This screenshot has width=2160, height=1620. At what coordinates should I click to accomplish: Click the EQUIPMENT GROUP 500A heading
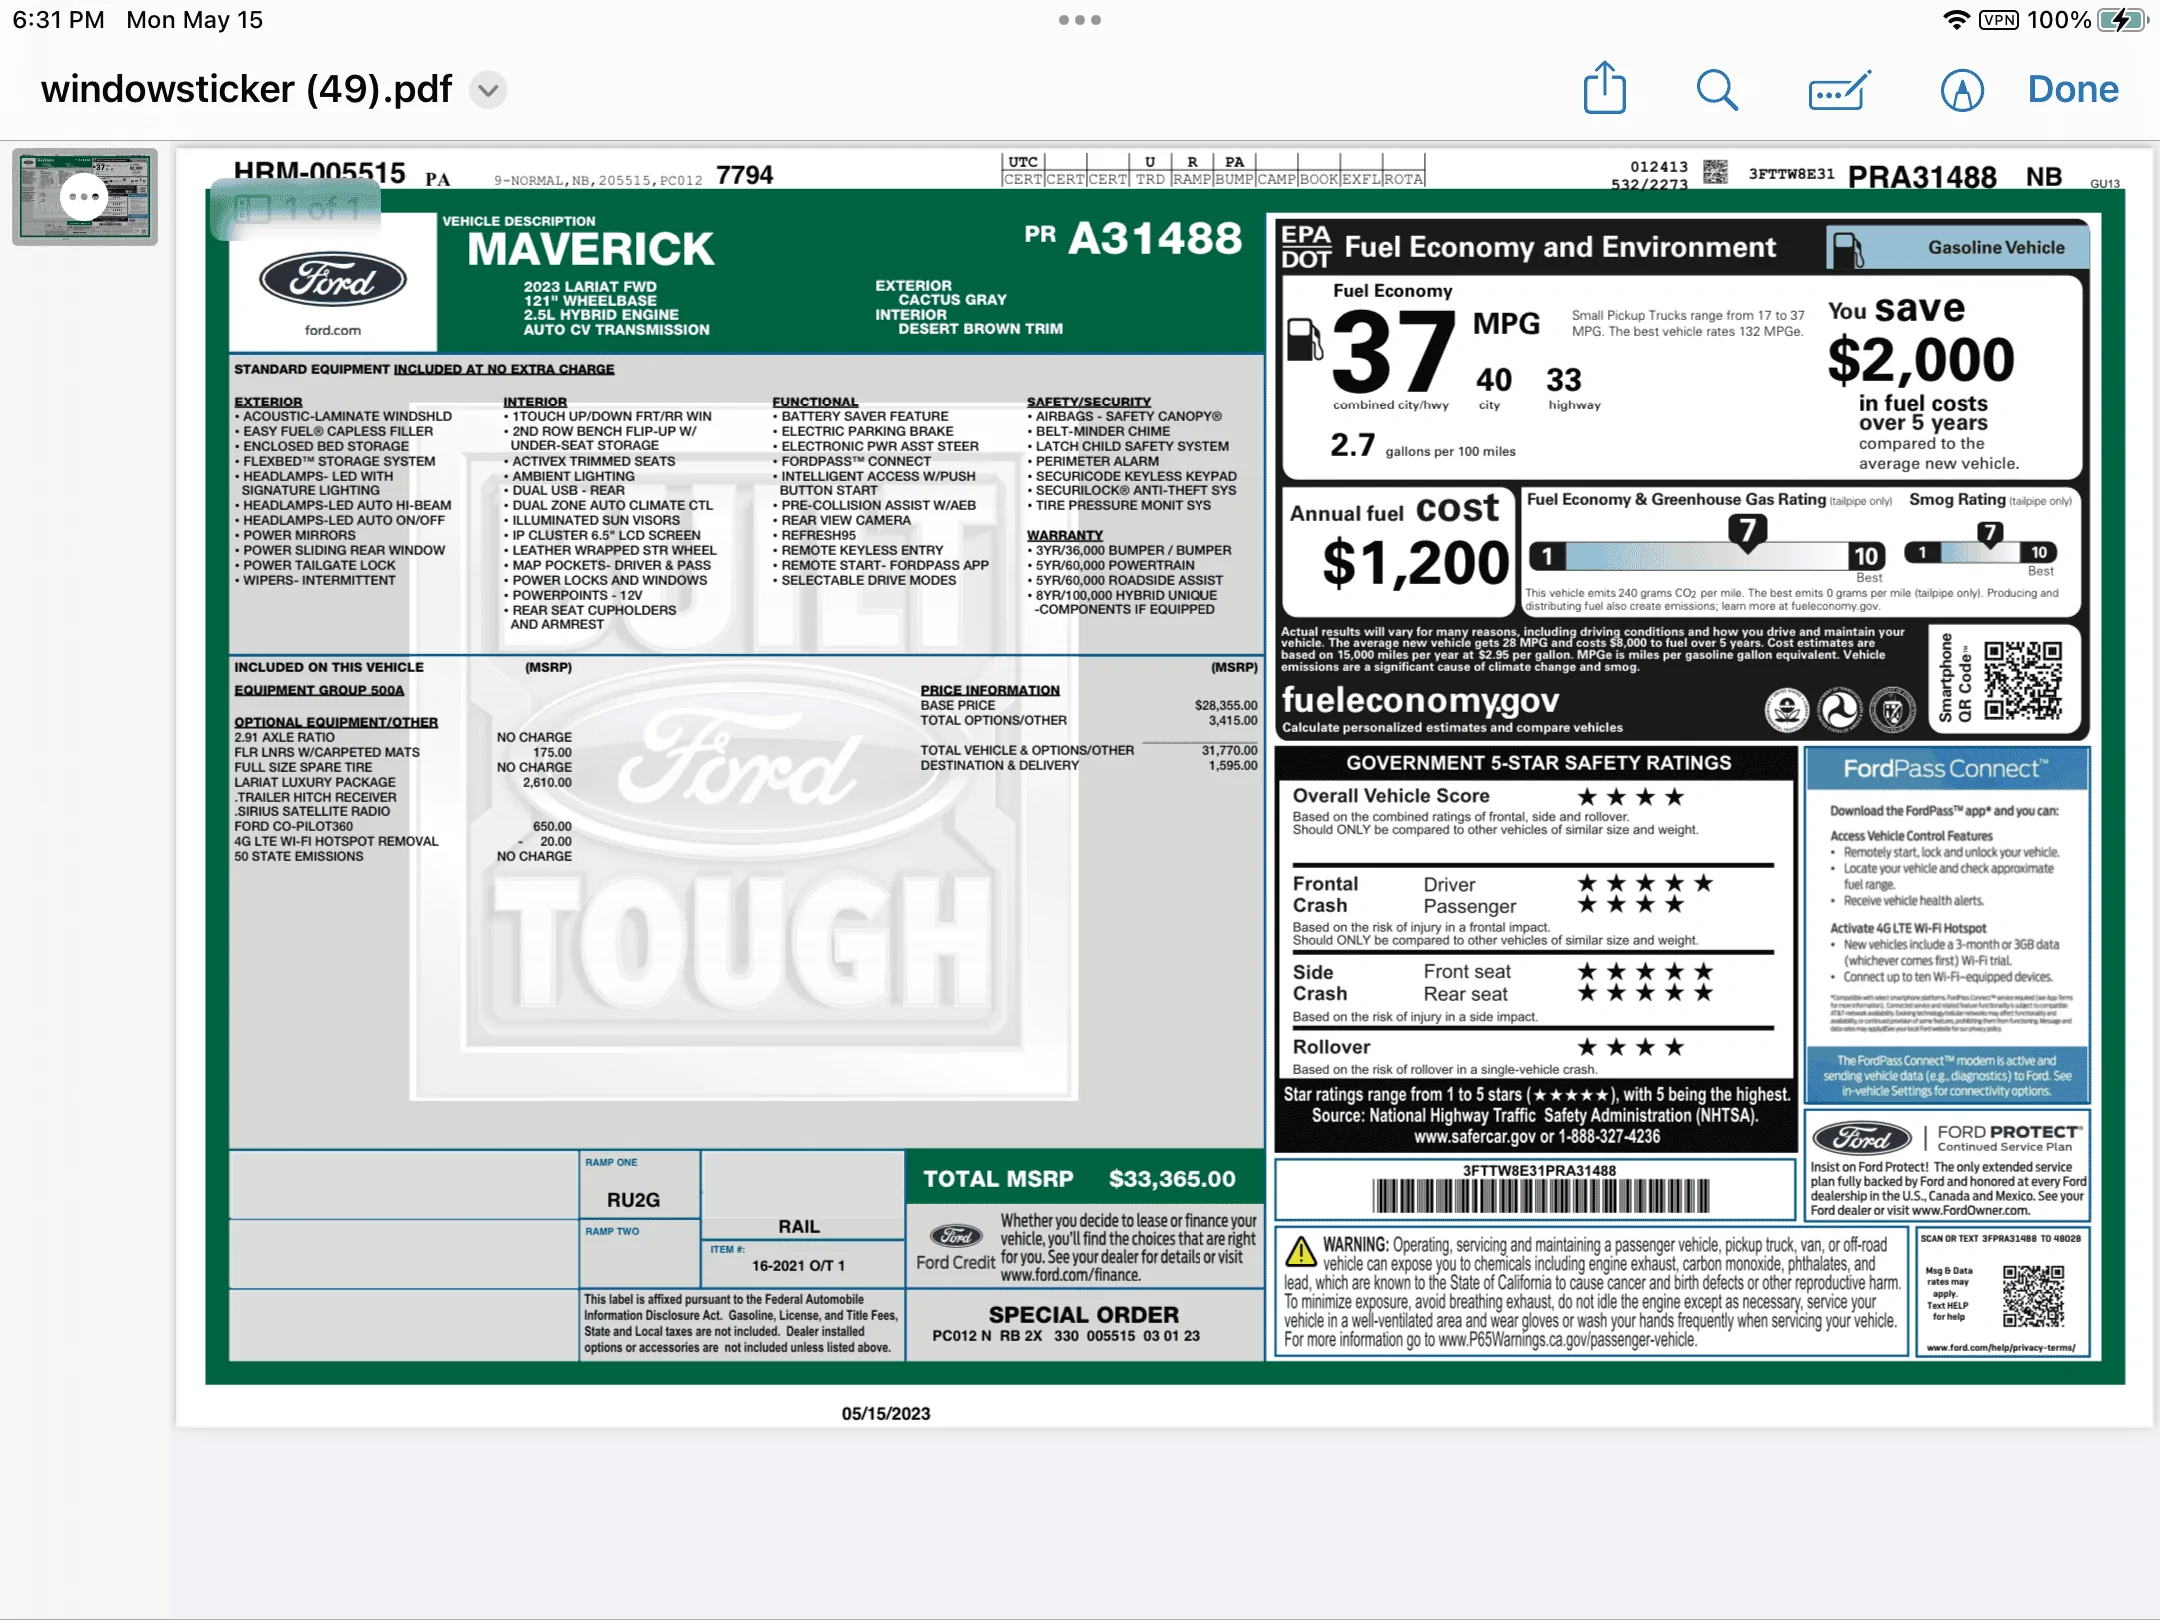coord(319,690)
